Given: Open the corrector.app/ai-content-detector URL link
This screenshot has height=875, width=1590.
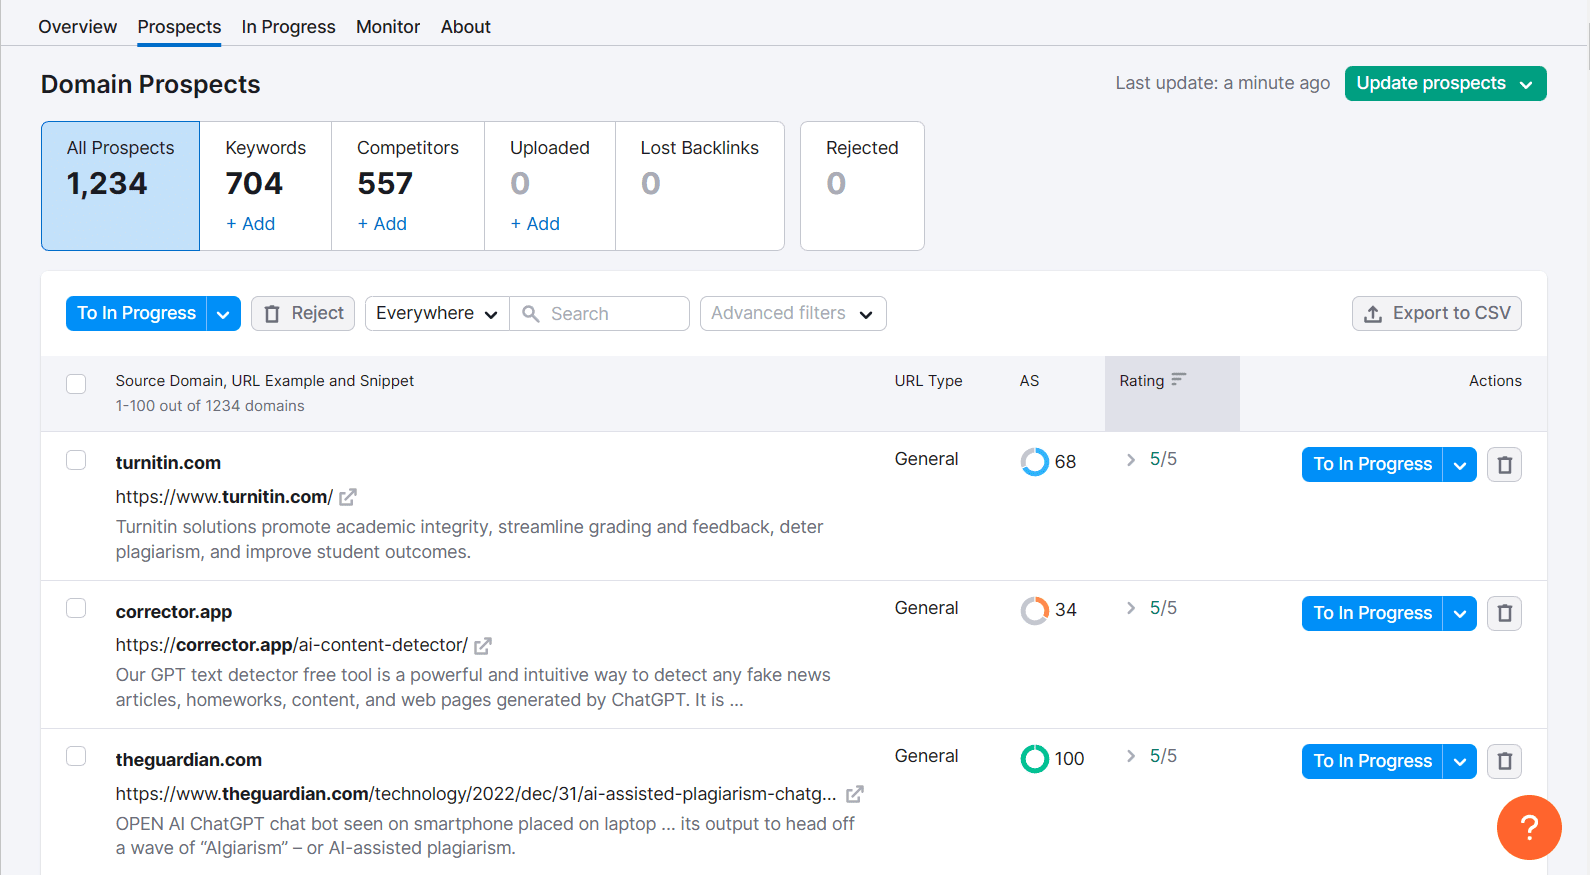Looking at the screenshot, I should tap(291, 646).
